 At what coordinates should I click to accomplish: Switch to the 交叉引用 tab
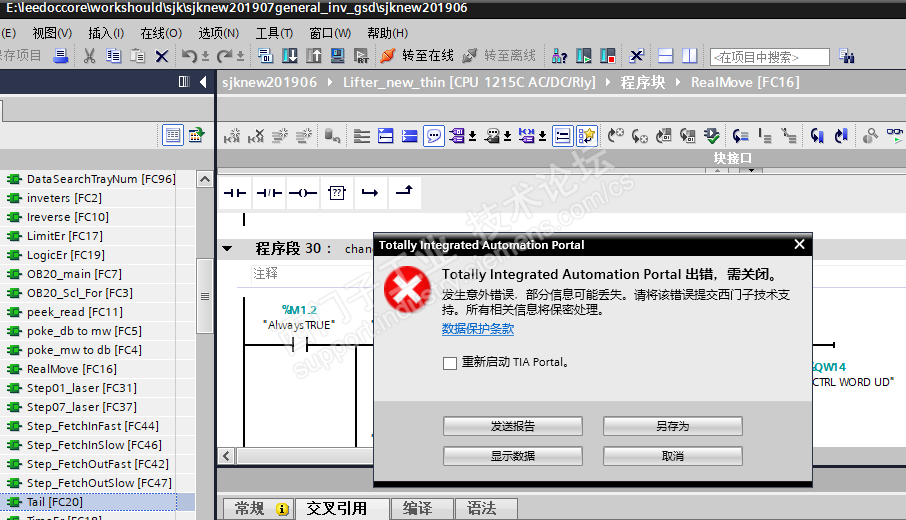(342, 508)
